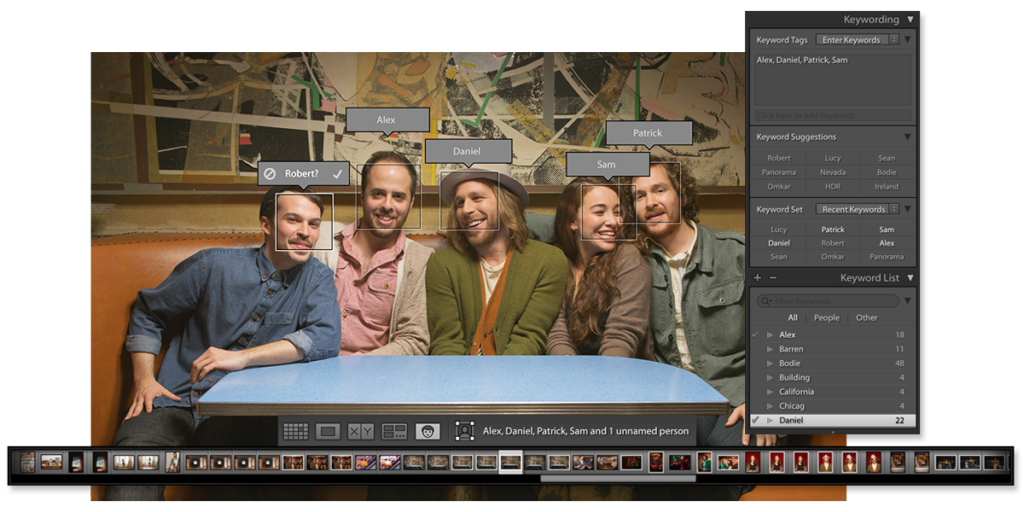Switch to Grid view in toolbar

(x=295, y=432)
